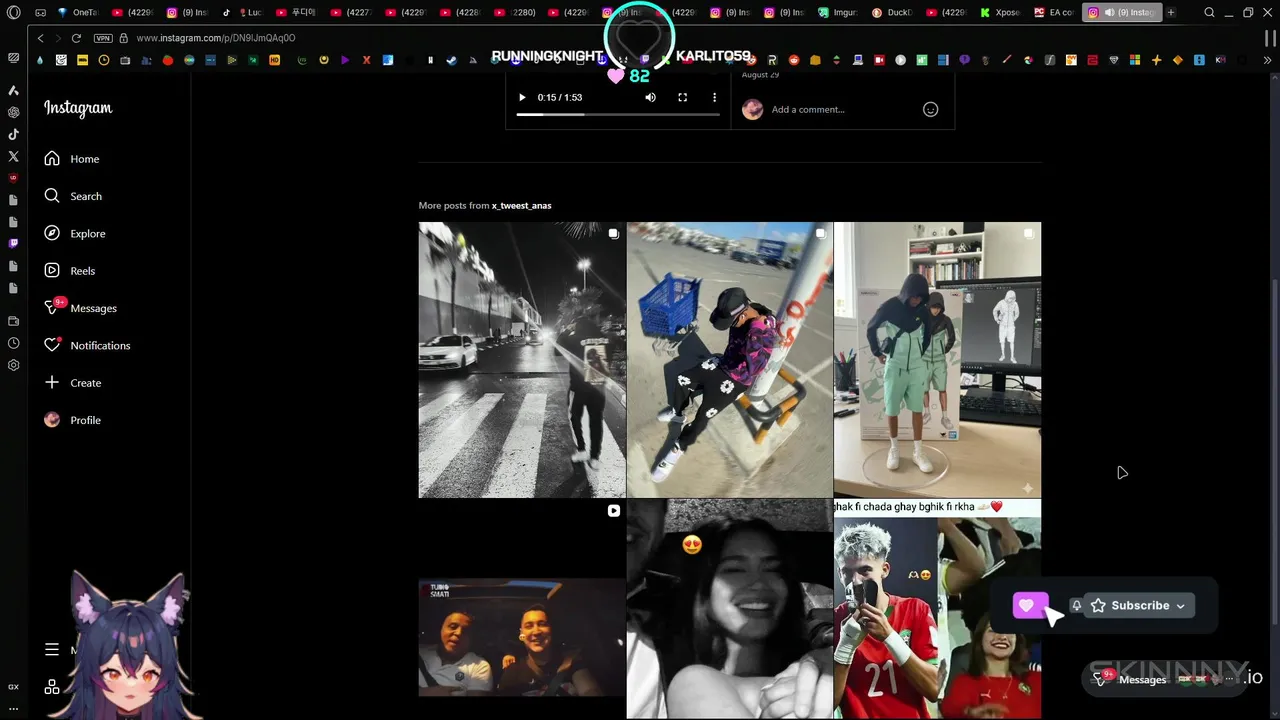Switch to the EA tab
Screen dimensions: 1280x720
(x=1053, y=13)
